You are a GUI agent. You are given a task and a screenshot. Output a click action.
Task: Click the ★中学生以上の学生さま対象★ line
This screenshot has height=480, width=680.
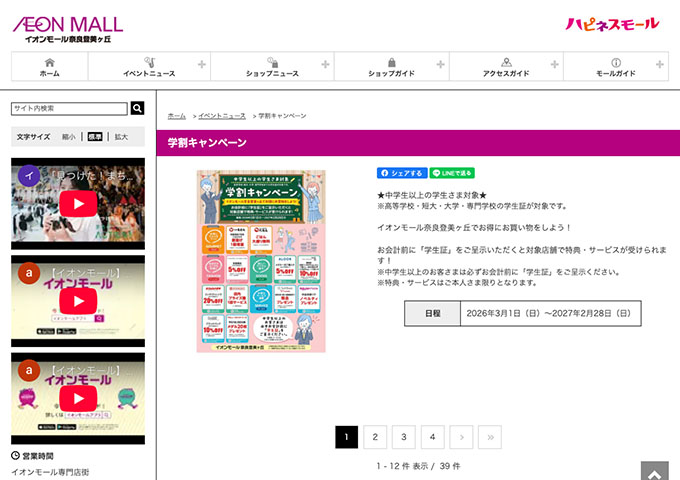coord(432,196)
